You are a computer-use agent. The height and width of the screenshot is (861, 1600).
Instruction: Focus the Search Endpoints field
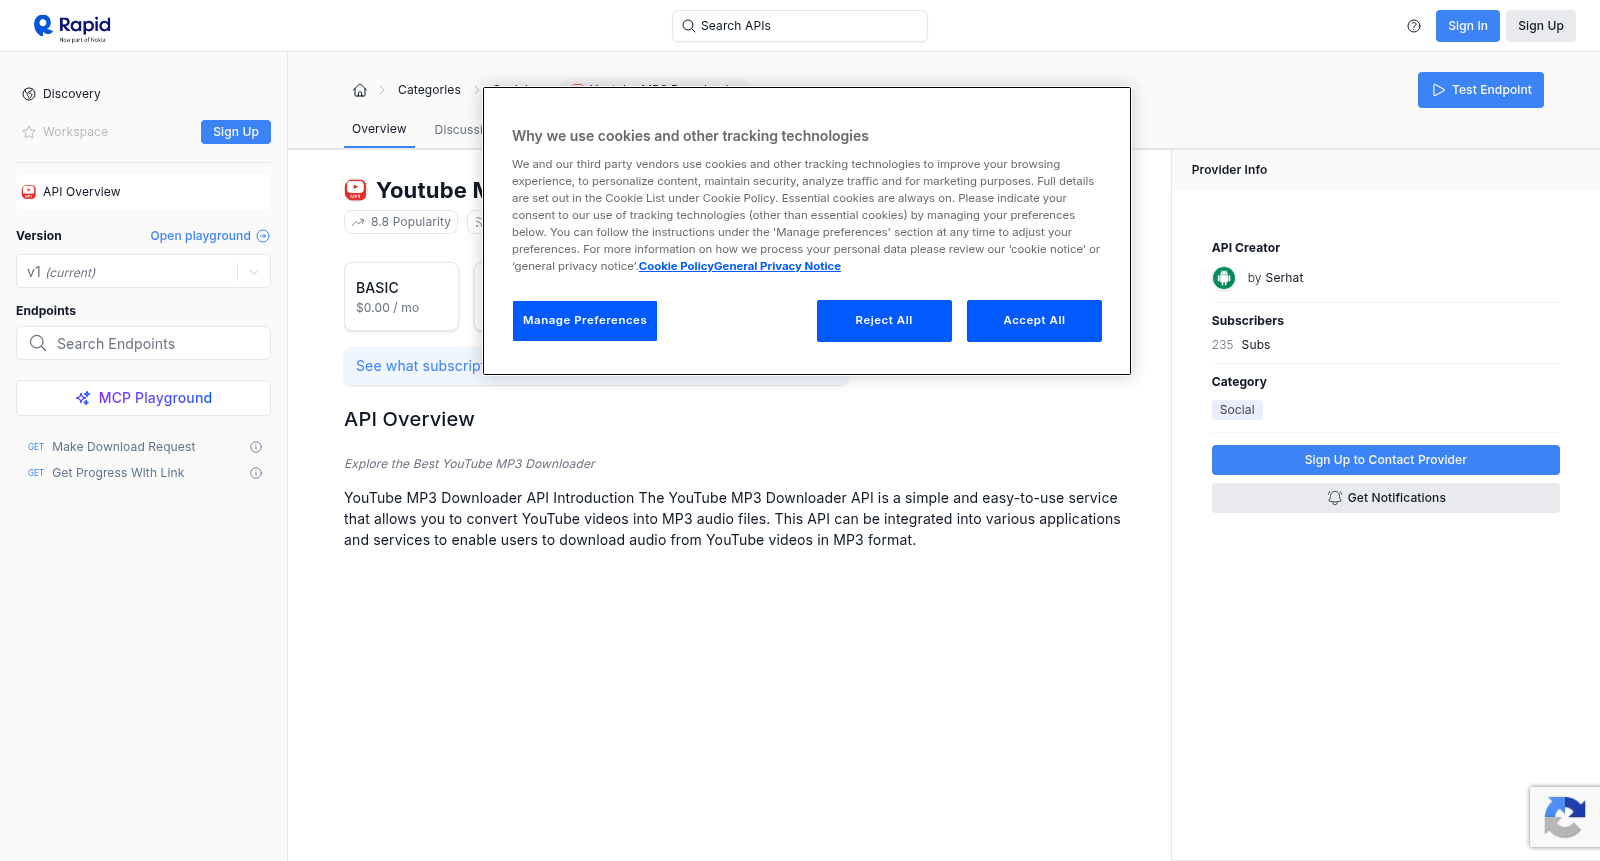coord(143,343)
